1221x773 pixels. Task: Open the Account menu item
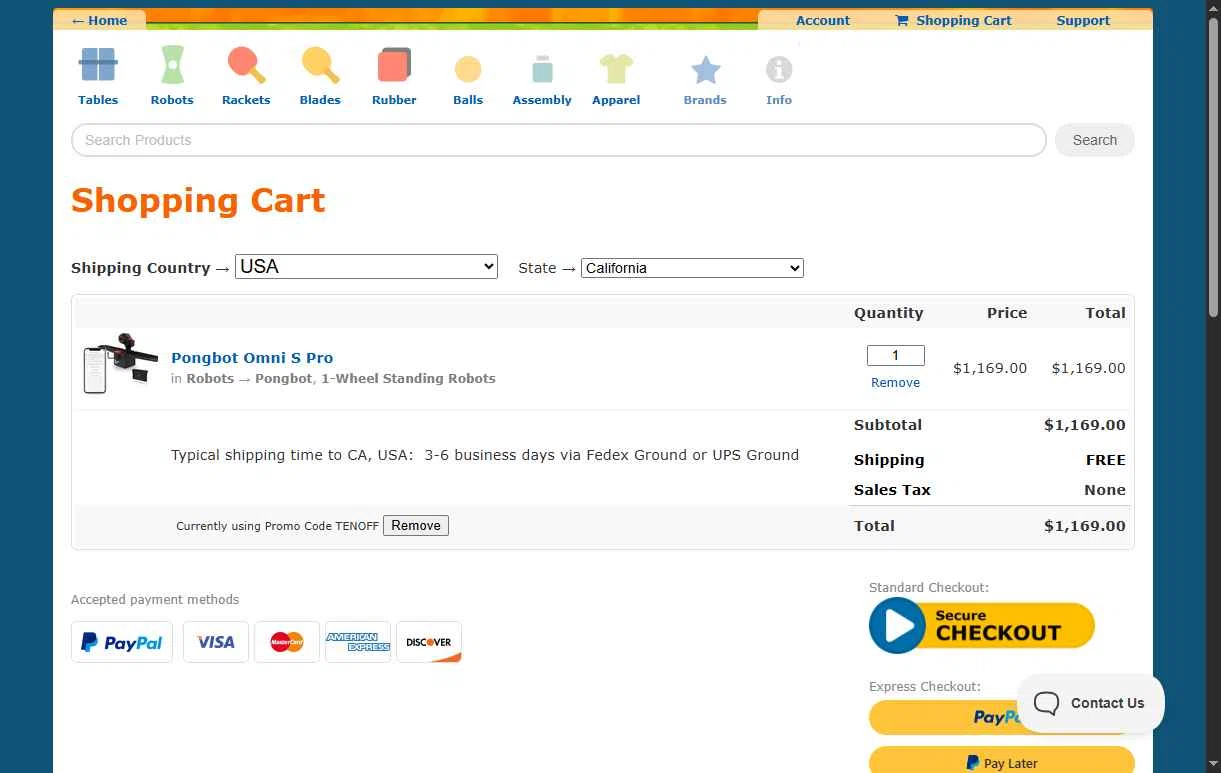tap(823, 20)
